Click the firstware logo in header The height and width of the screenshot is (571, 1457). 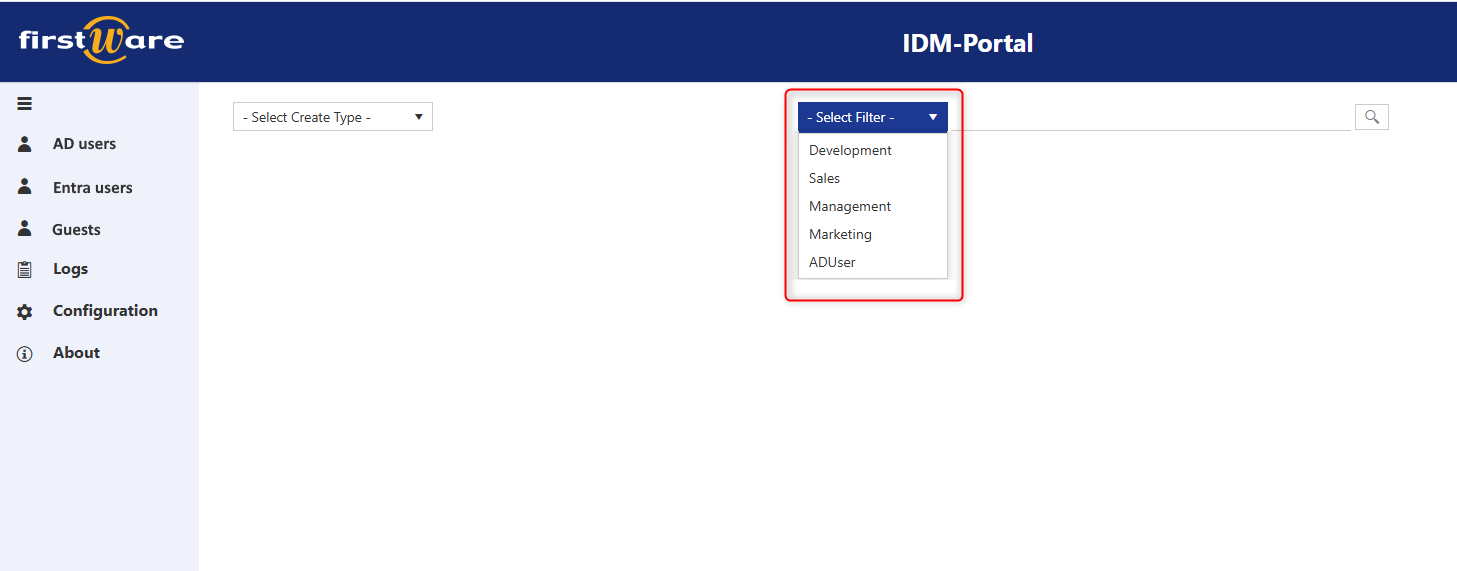pyautogui.click(x=101, y=41)
